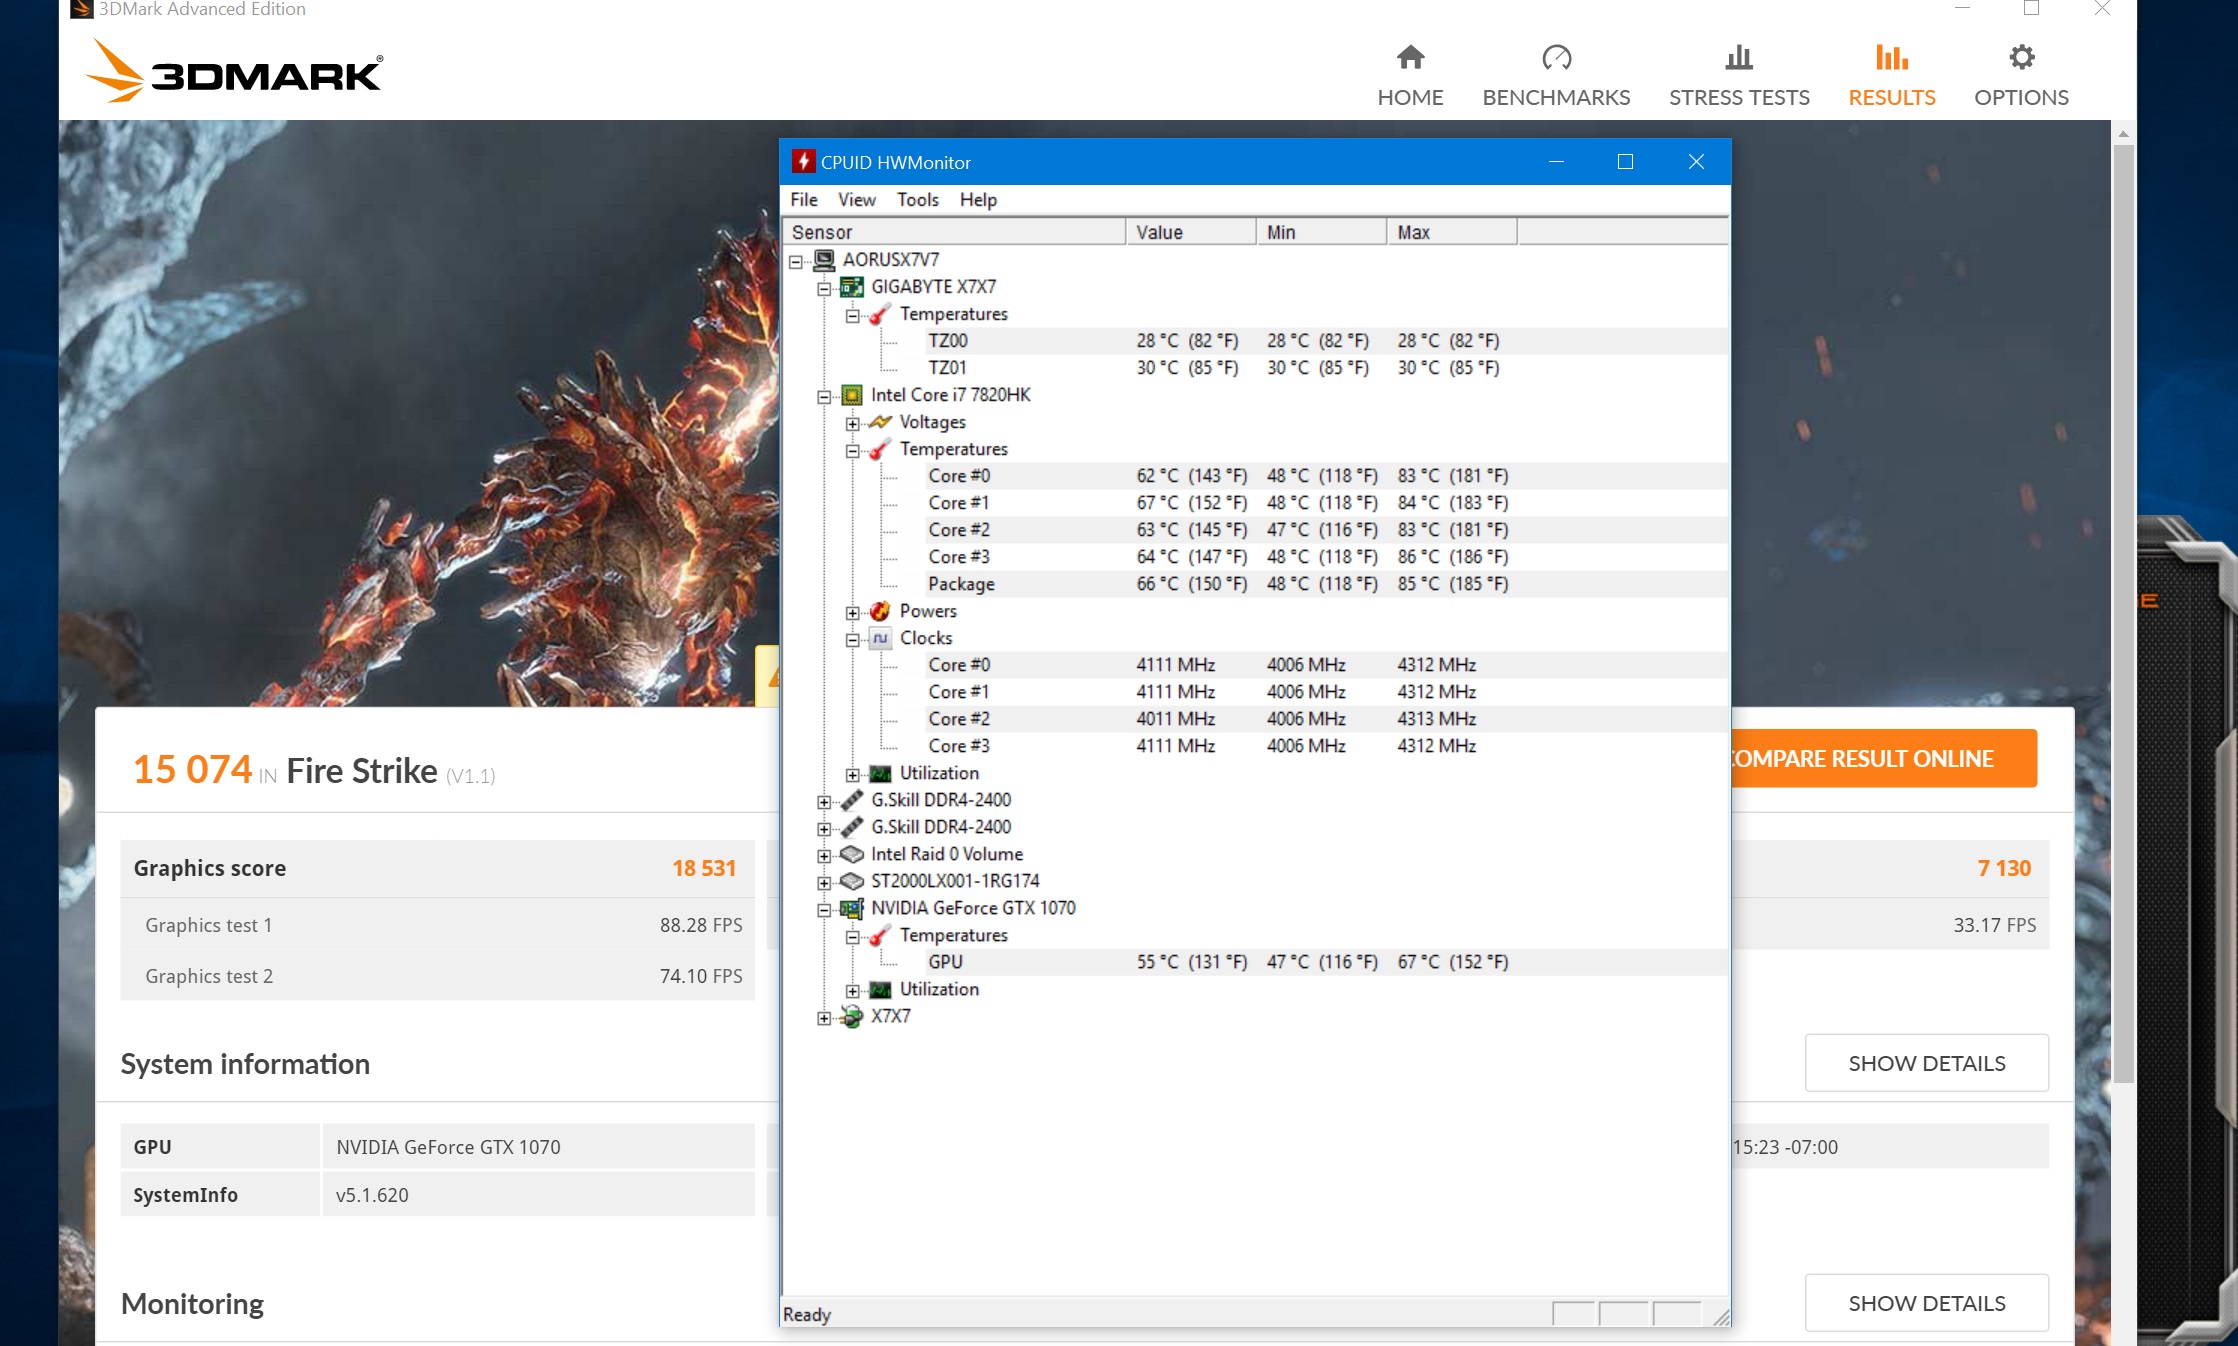
Task: Click the Clocks waveform icon
Action: 880,638
